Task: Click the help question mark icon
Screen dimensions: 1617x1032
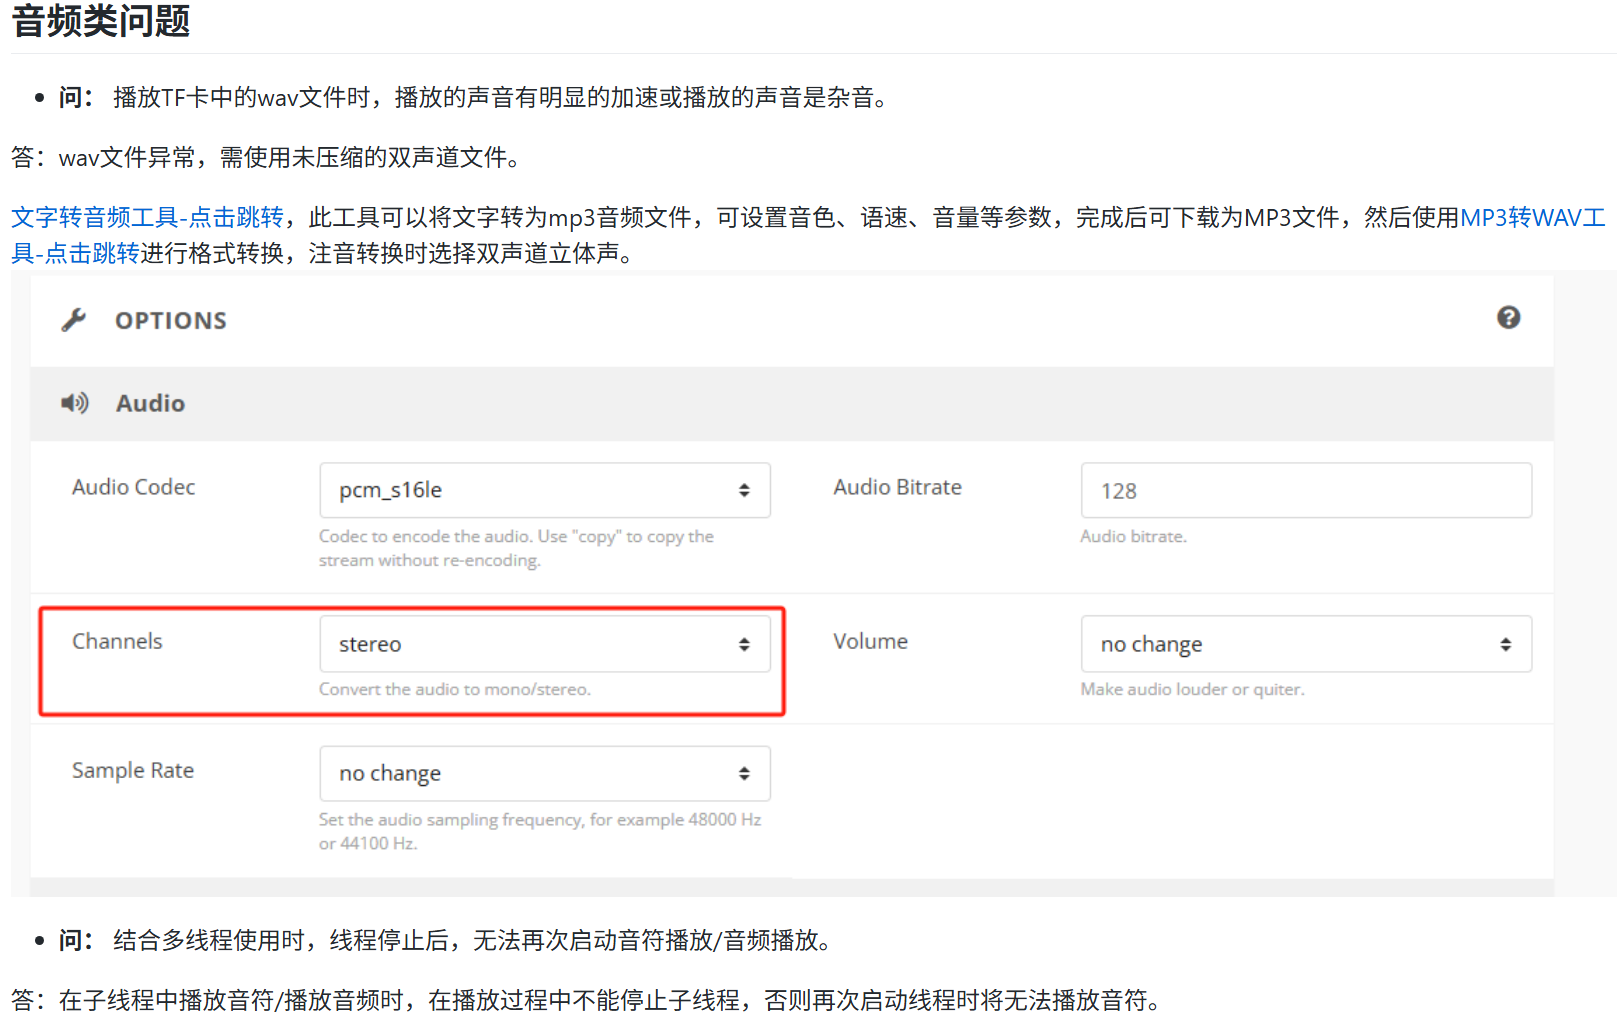Action: click(1508, 318)
